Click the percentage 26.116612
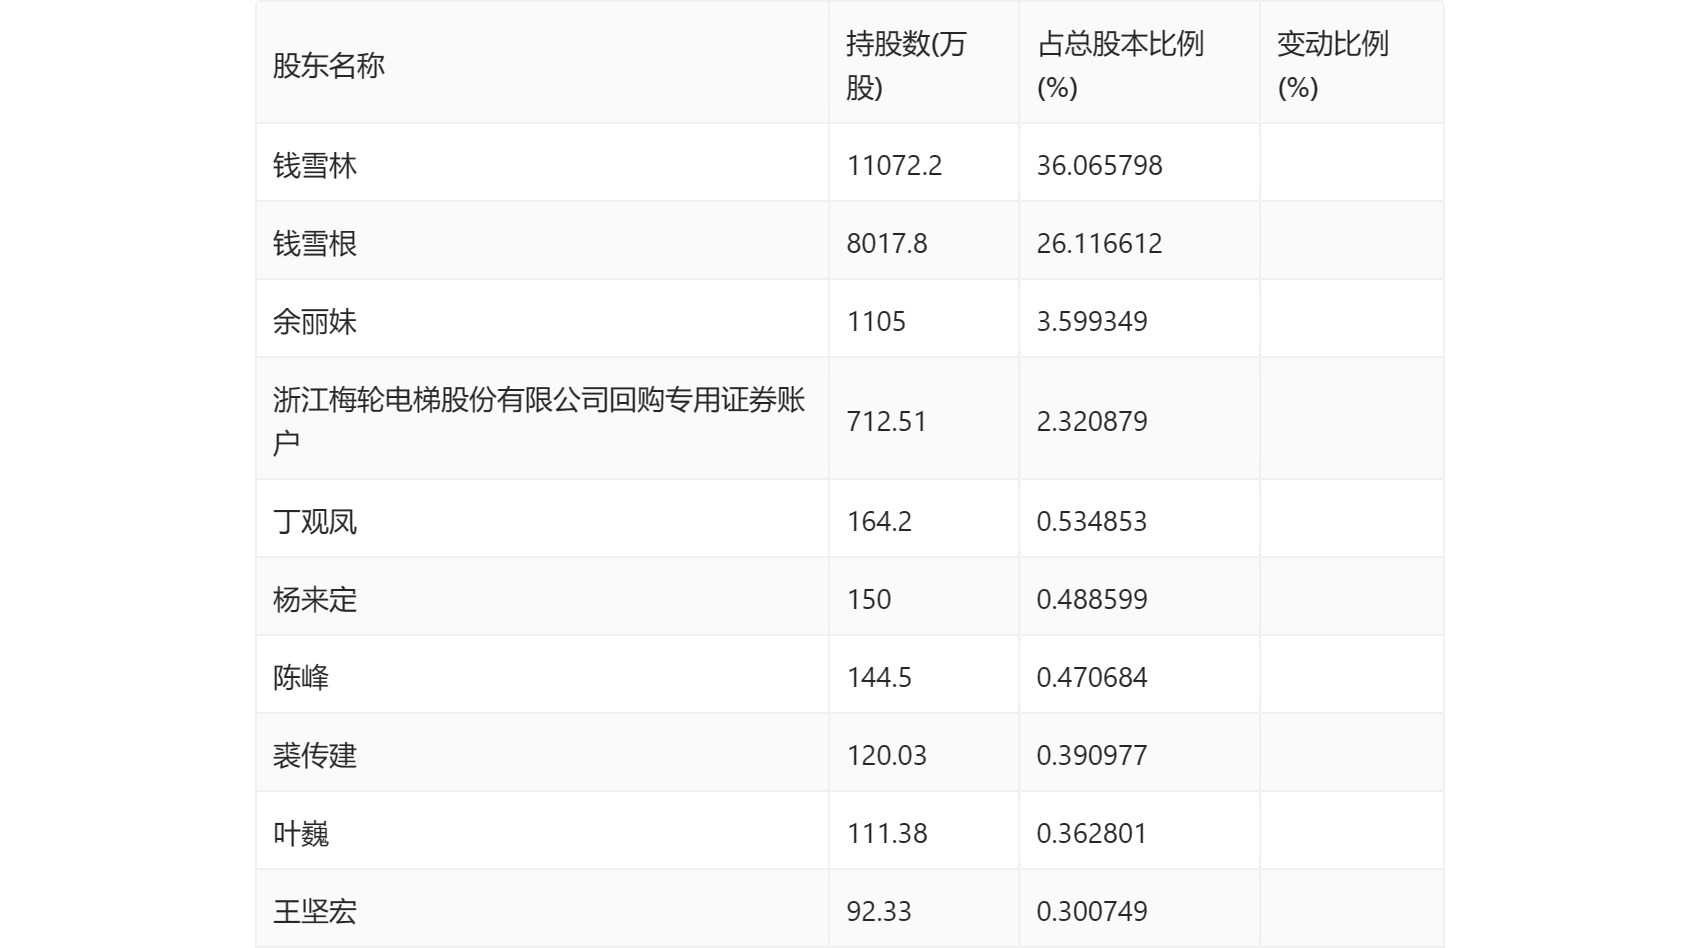The width and height of the screenshot is (1700, 948). click(1100, 243)
